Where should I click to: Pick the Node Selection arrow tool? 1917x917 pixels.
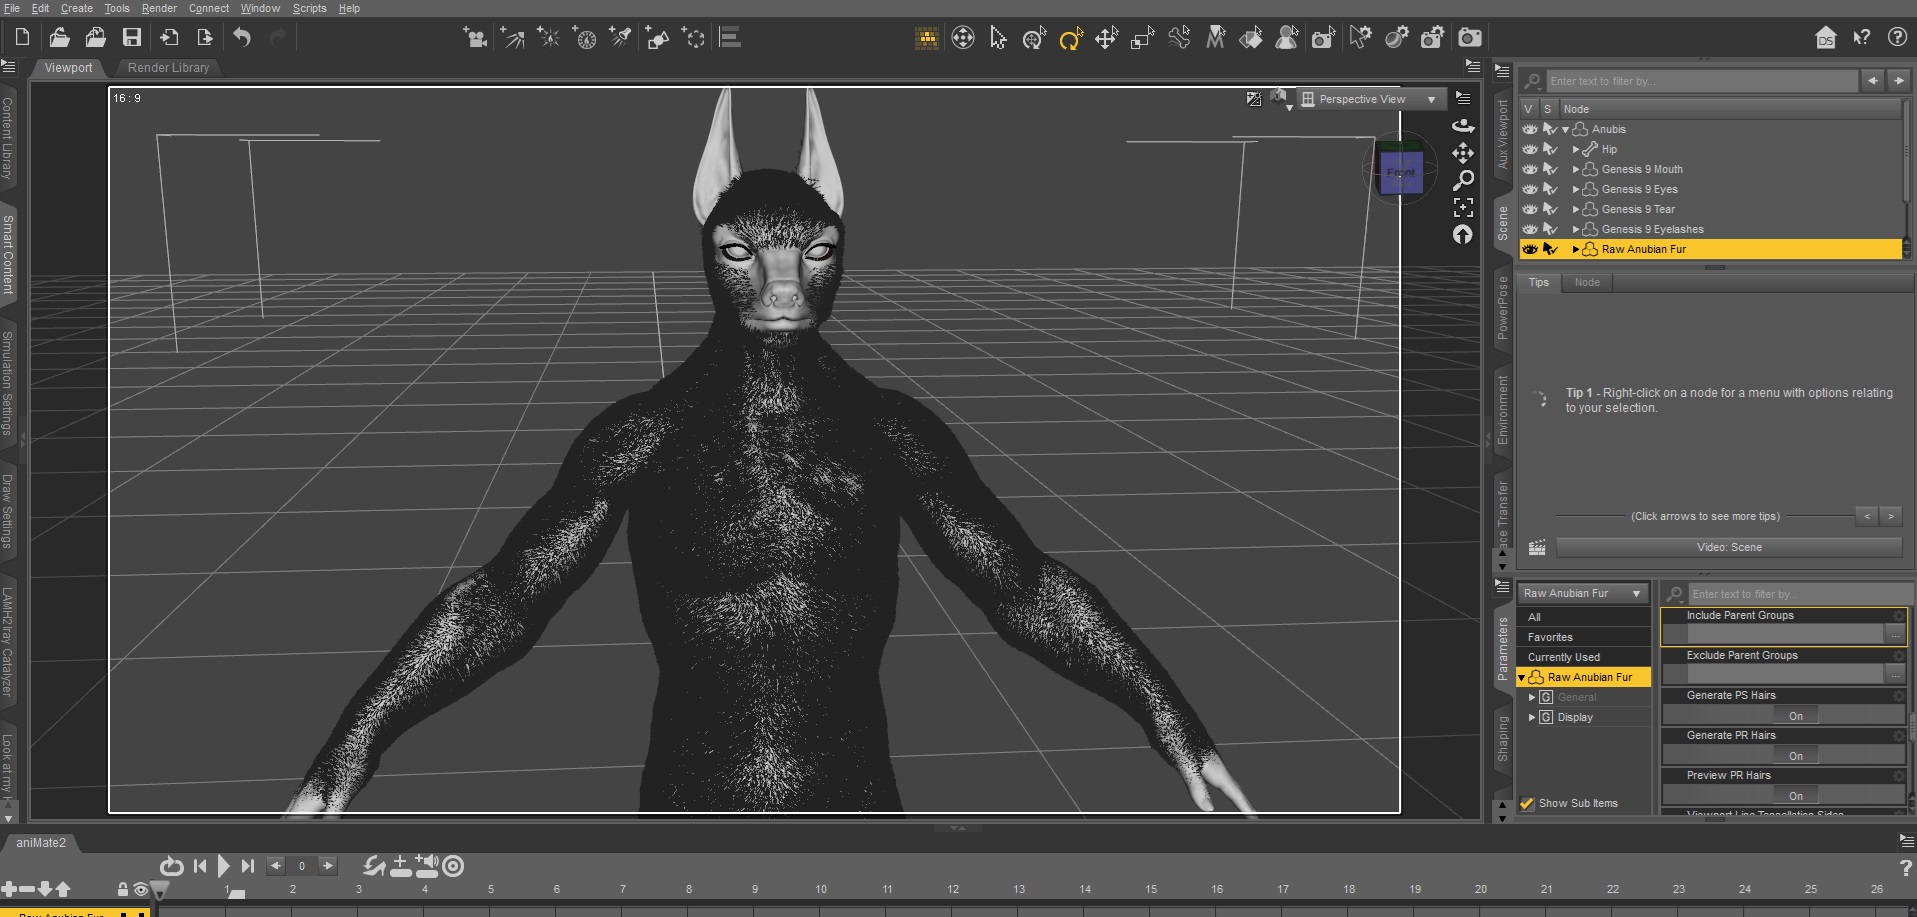(998, 38)
